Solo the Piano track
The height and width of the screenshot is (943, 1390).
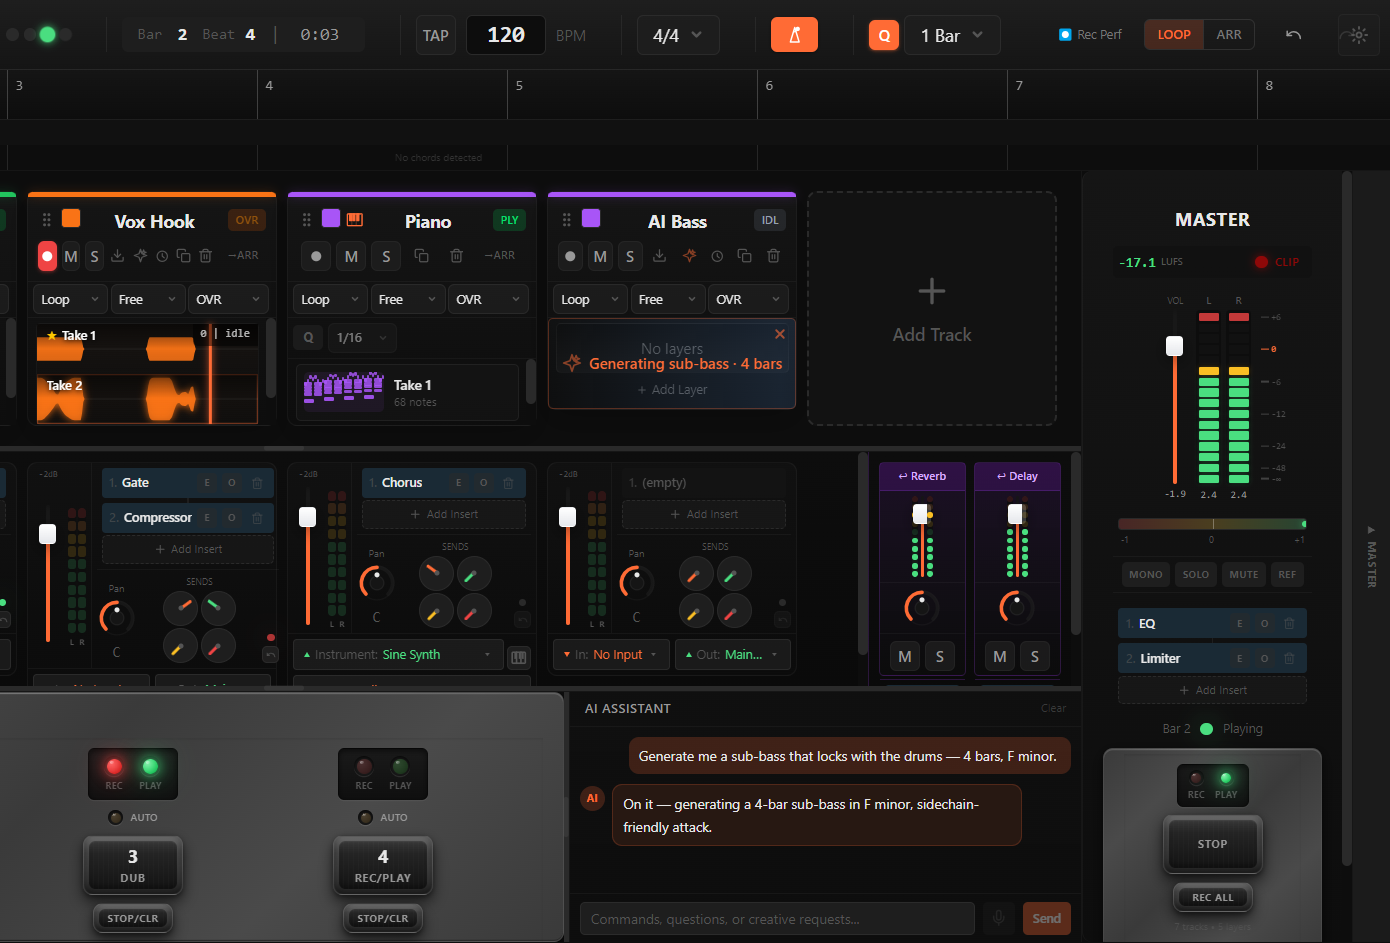(386, 256)
